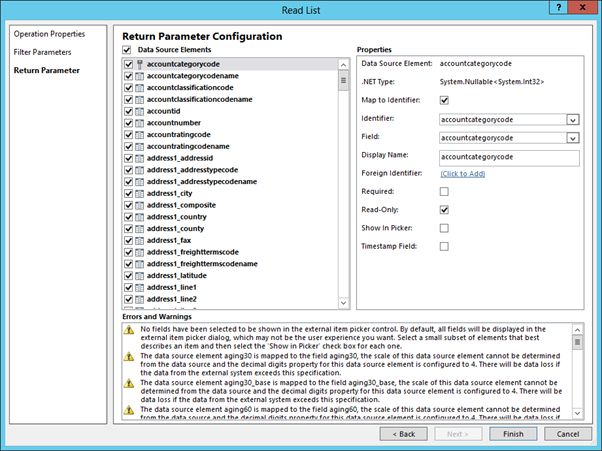Toggle the Data Source Elements select-all checkbox

(x=126, y=50)
